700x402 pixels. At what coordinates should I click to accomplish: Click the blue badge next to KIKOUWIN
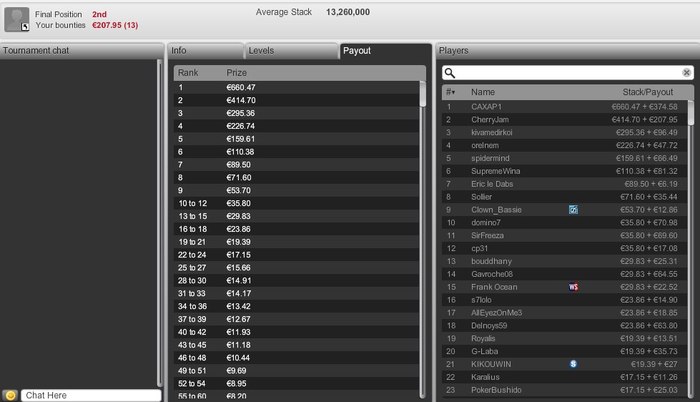point(573,364)
